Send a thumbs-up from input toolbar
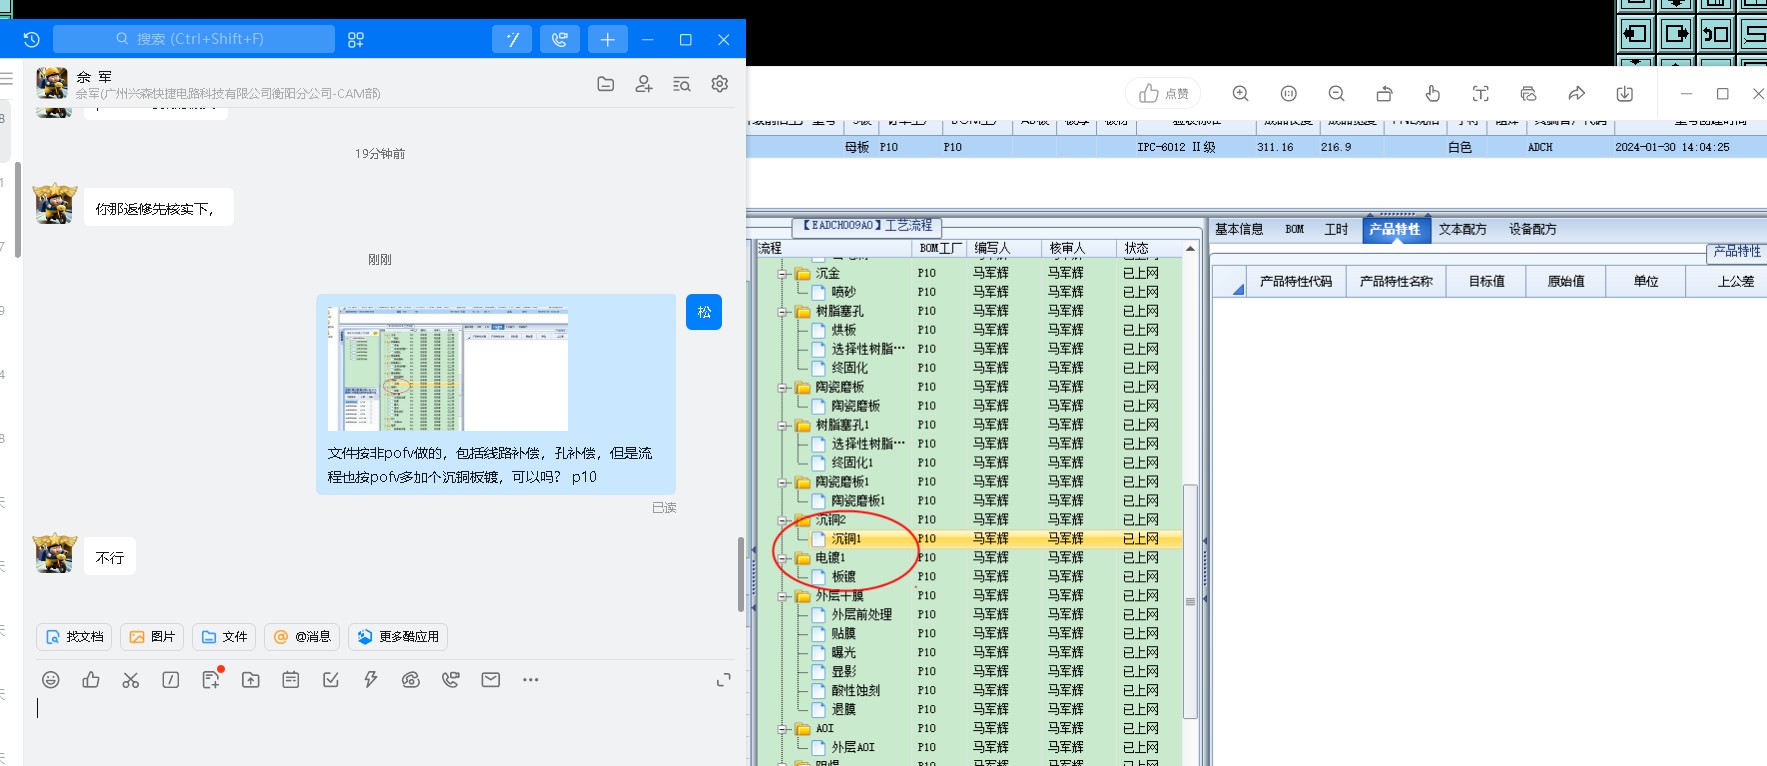1767x766 pixels. coord(91,680)
